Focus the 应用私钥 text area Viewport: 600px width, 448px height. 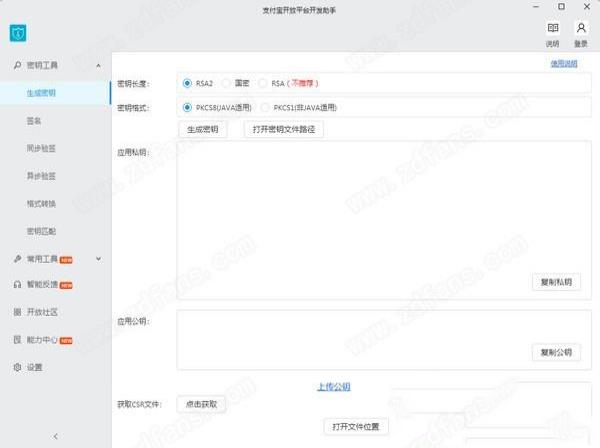[384, 220]
